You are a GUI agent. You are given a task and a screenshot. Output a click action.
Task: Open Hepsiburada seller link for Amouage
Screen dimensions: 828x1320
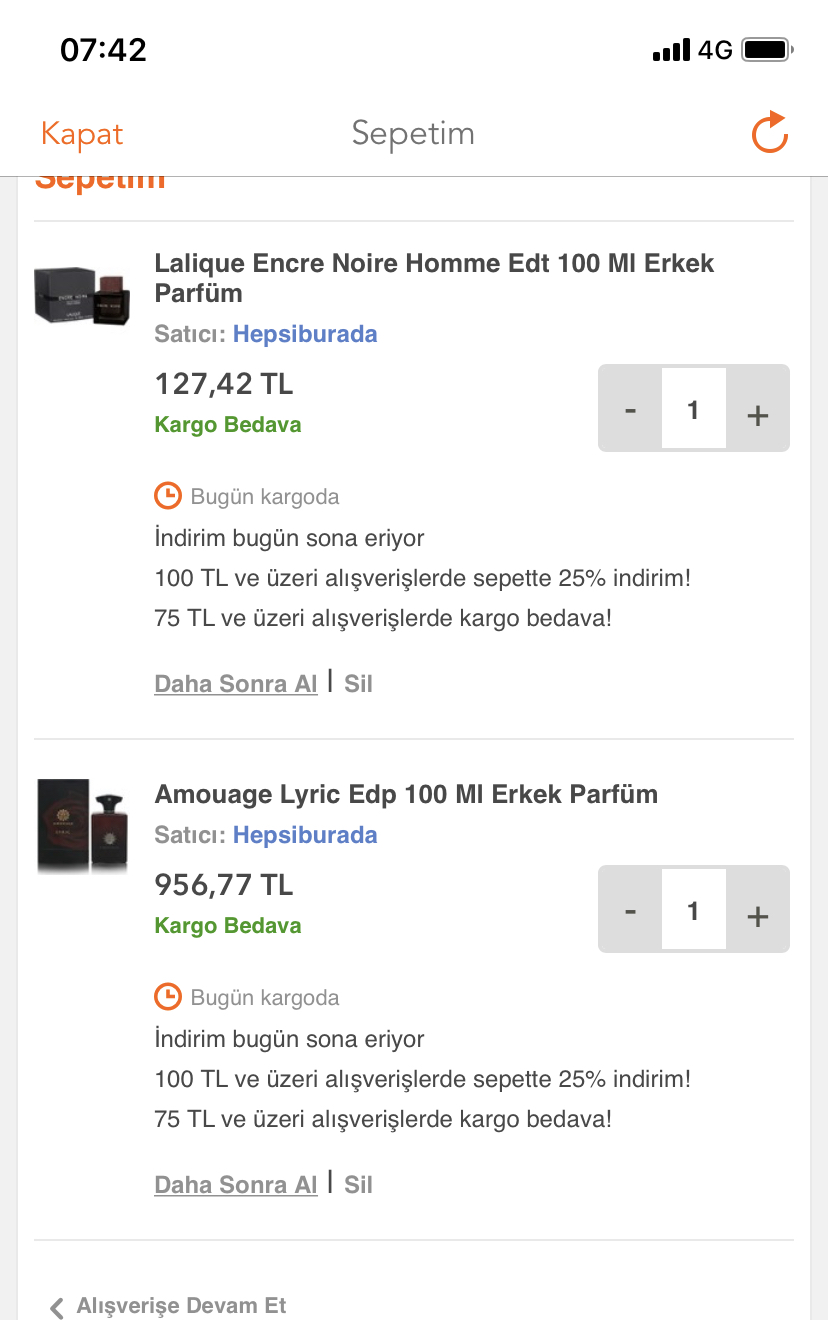[305, 835]
